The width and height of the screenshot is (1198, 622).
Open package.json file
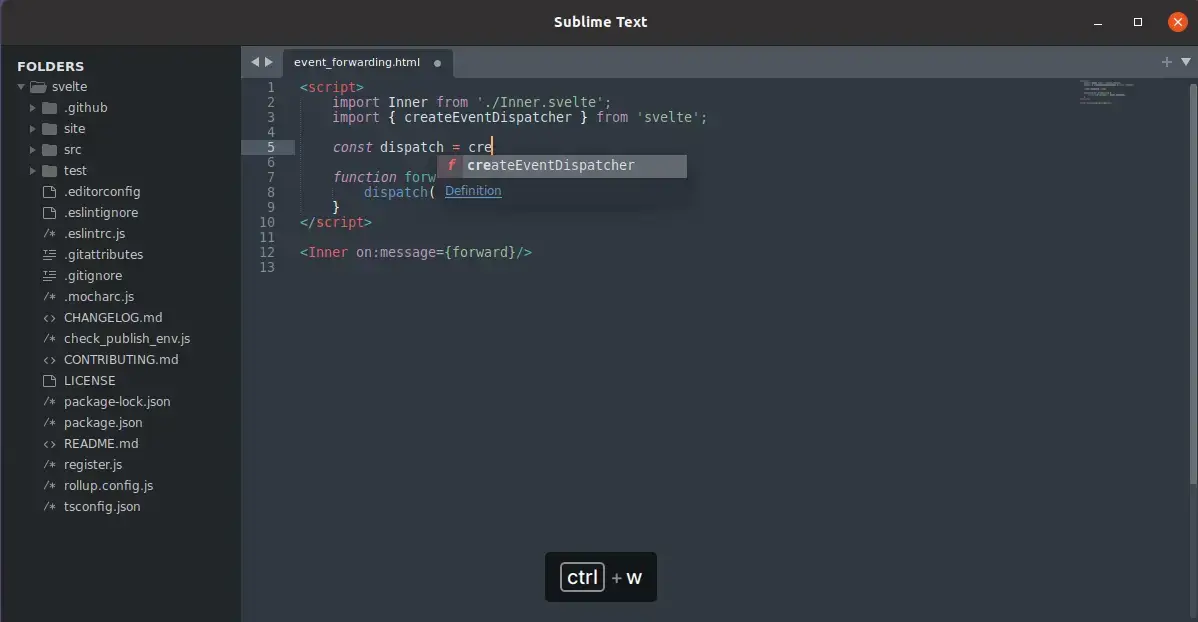[103, 423]
